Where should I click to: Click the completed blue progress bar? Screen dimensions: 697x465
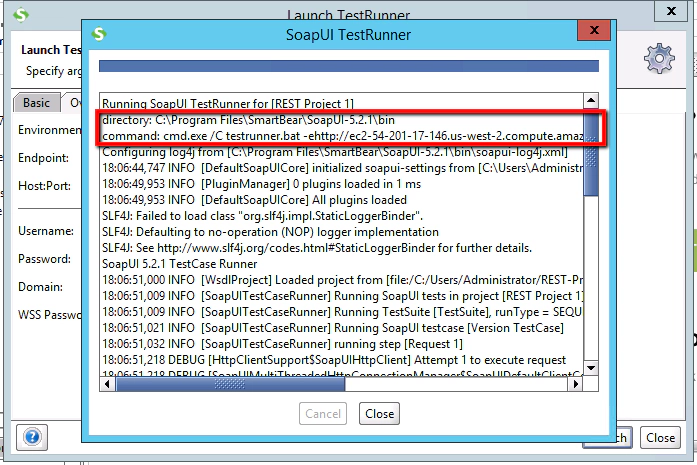tap(348, 66)
